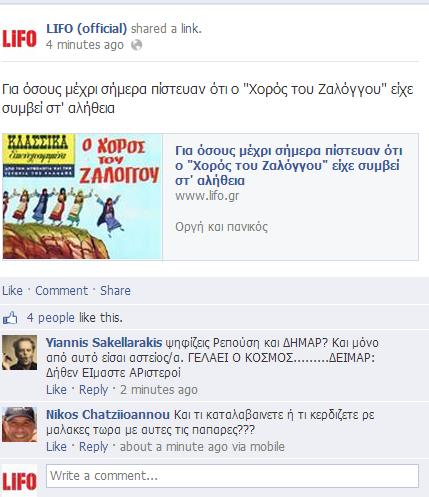The height and width of the screenshot is (497, 429).
Task: Click the thumbs-up likes icon
Action: coord(10,318)
